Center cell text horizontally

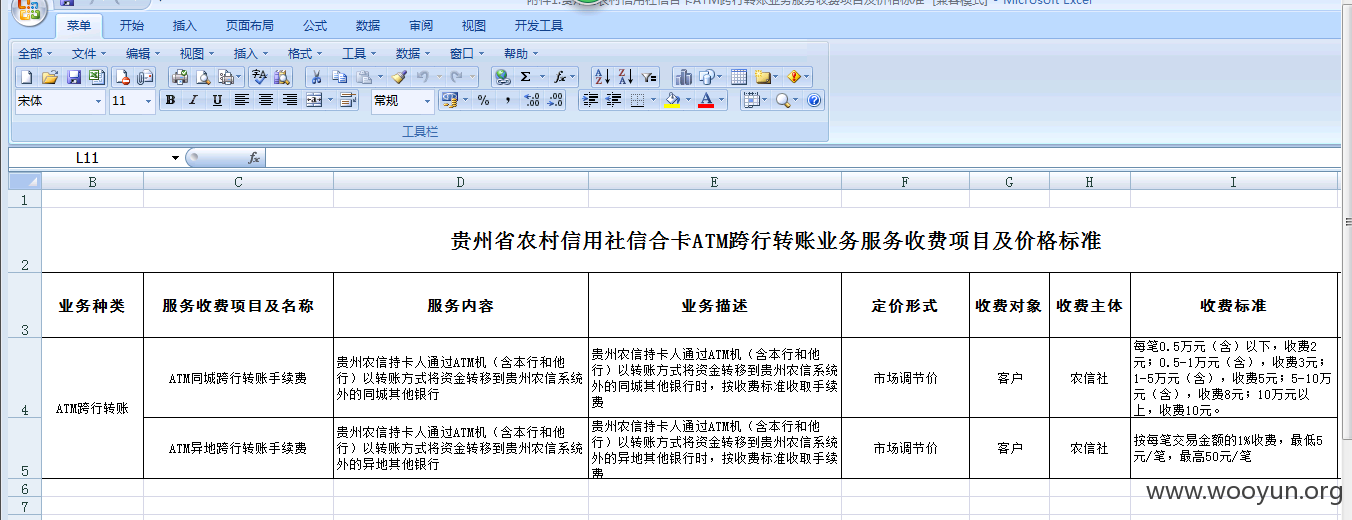pyautogui.click(x=265, y=100)
